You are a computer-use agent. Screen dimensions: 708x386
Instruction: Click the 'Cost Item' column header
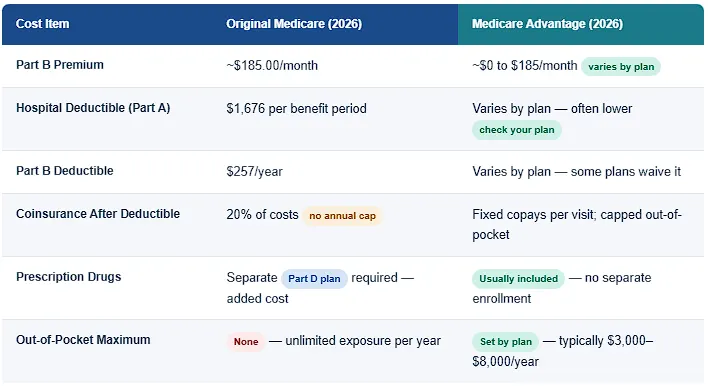(x=42, y=24)
